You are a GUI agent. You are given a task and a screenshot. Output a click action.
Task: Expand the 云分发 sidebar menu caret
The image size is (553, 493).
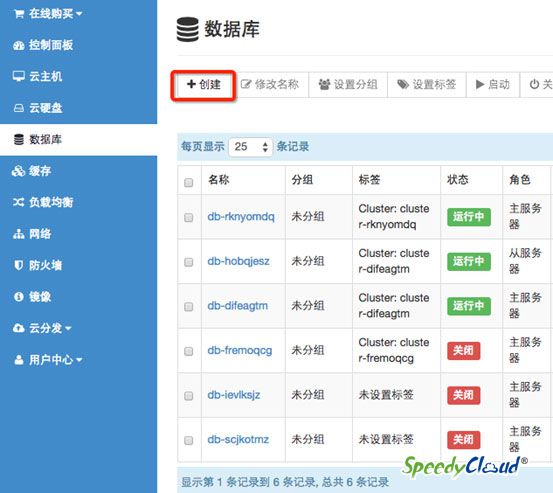68,328
